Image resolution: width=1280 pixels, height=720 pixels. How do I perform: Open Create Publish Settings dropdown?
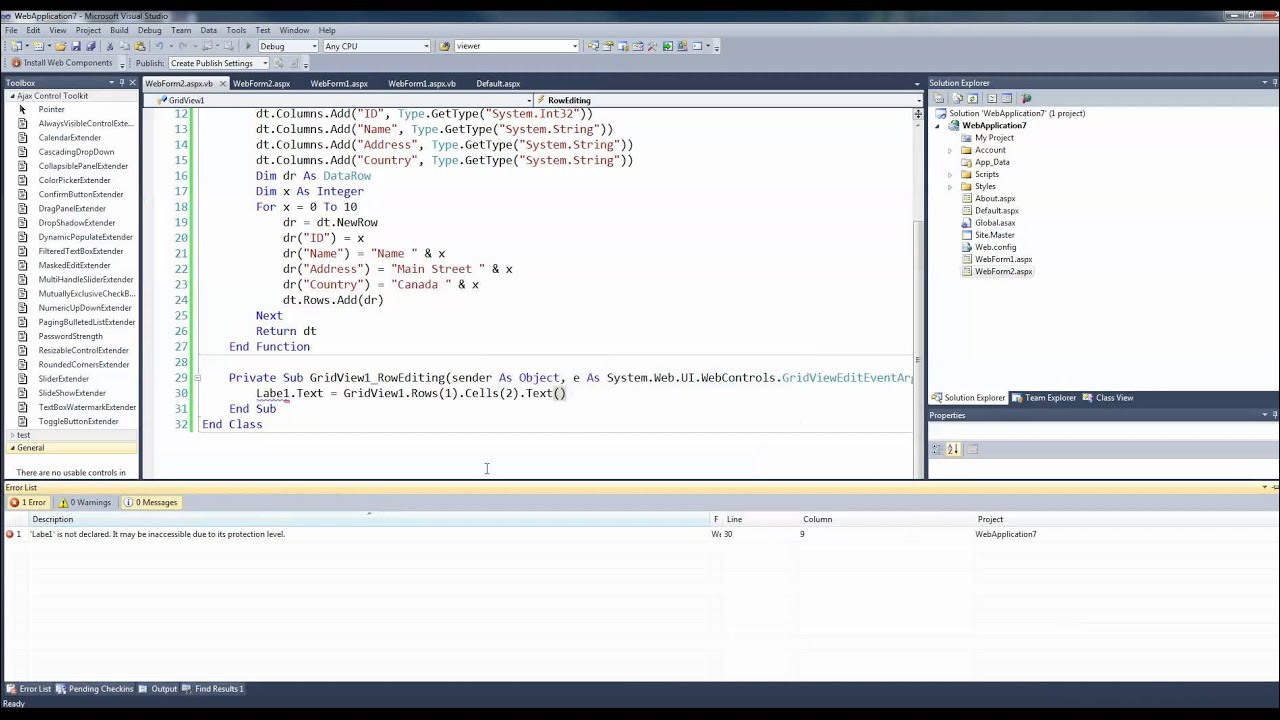click(265, 63)
